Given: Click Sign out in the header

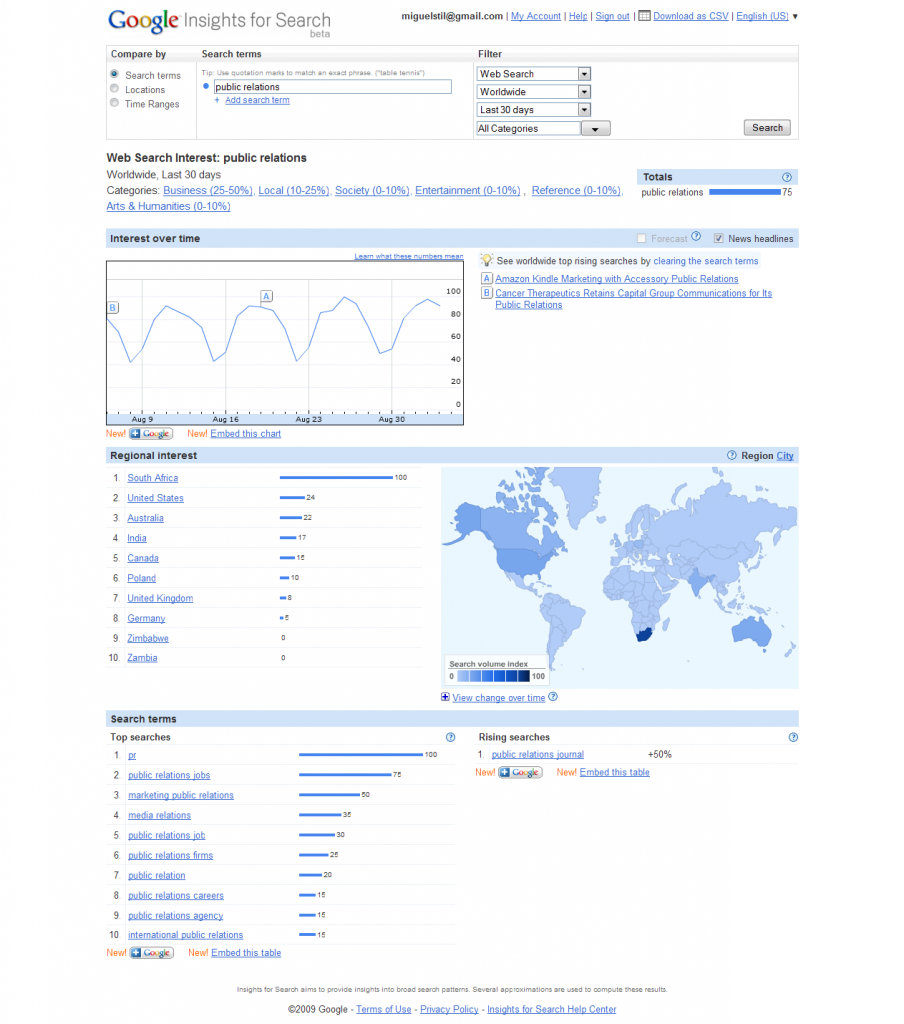Looking at the screenshot, I should 612,16.
